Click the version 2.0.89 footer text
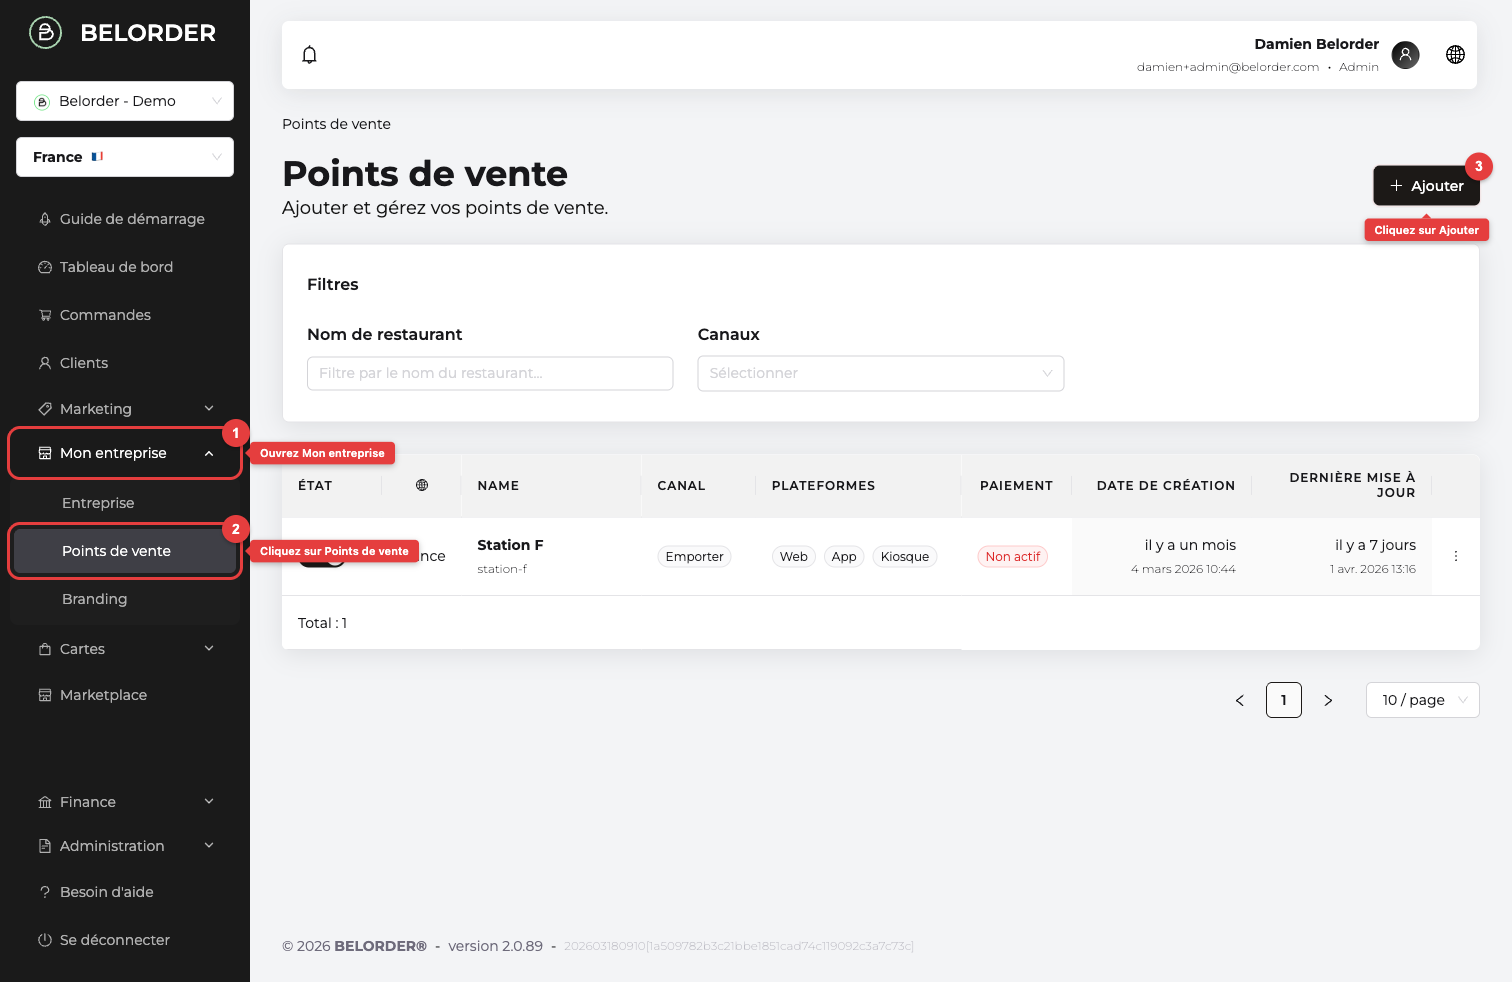This screenshot has width=1512, height=982. pos(495,946)
